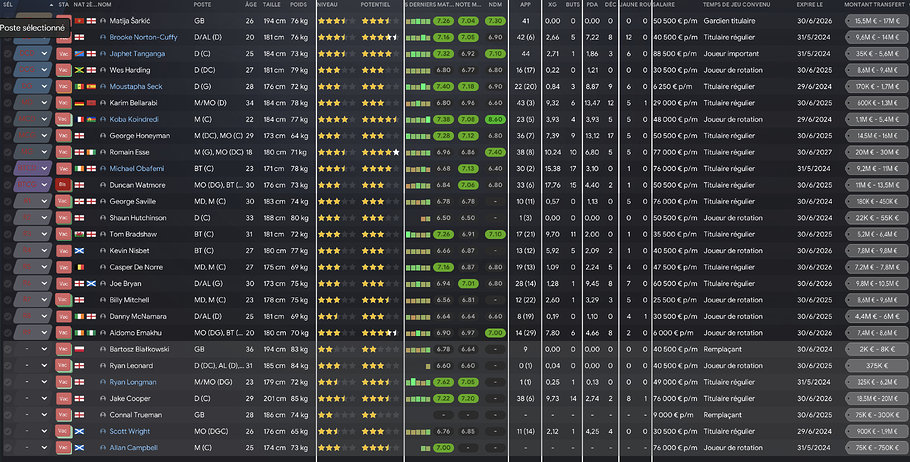Image resolution: width=910 pixels, height=462 pixels.
Task: Click the 'Vac' status badge on Bartosz Białkowski's row
Action: point(63,349)
